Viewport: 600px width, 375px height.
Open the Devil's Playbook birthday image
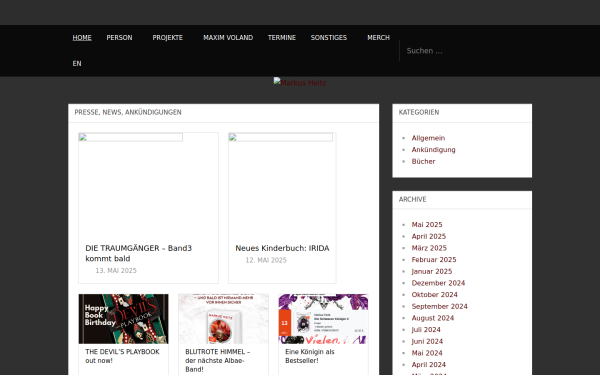[x=123, y=319]
